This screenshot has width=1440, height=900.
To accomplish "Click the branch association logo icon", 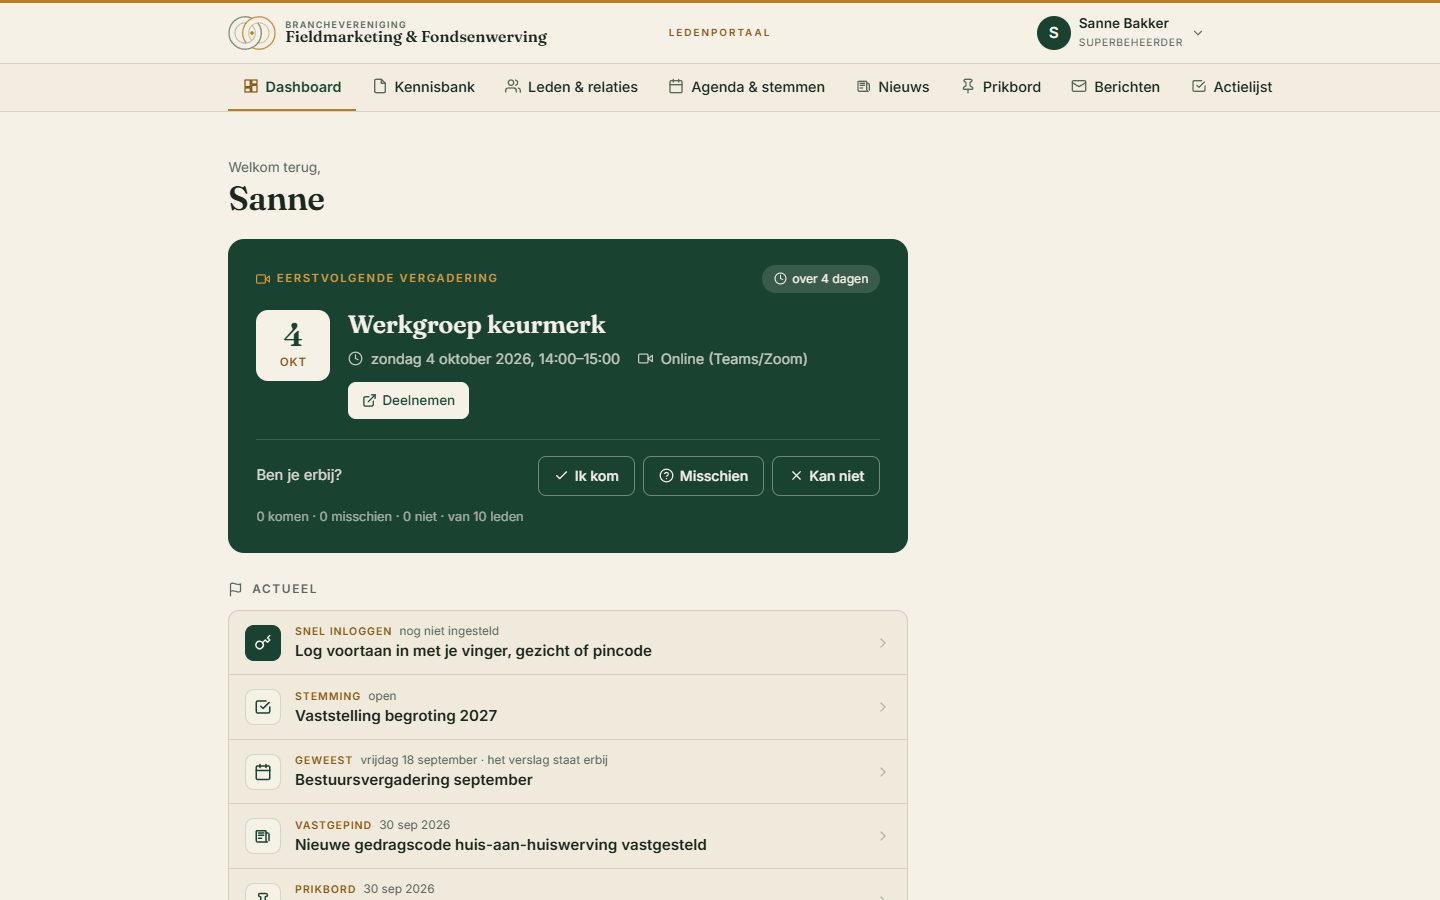I will (252, 33).
